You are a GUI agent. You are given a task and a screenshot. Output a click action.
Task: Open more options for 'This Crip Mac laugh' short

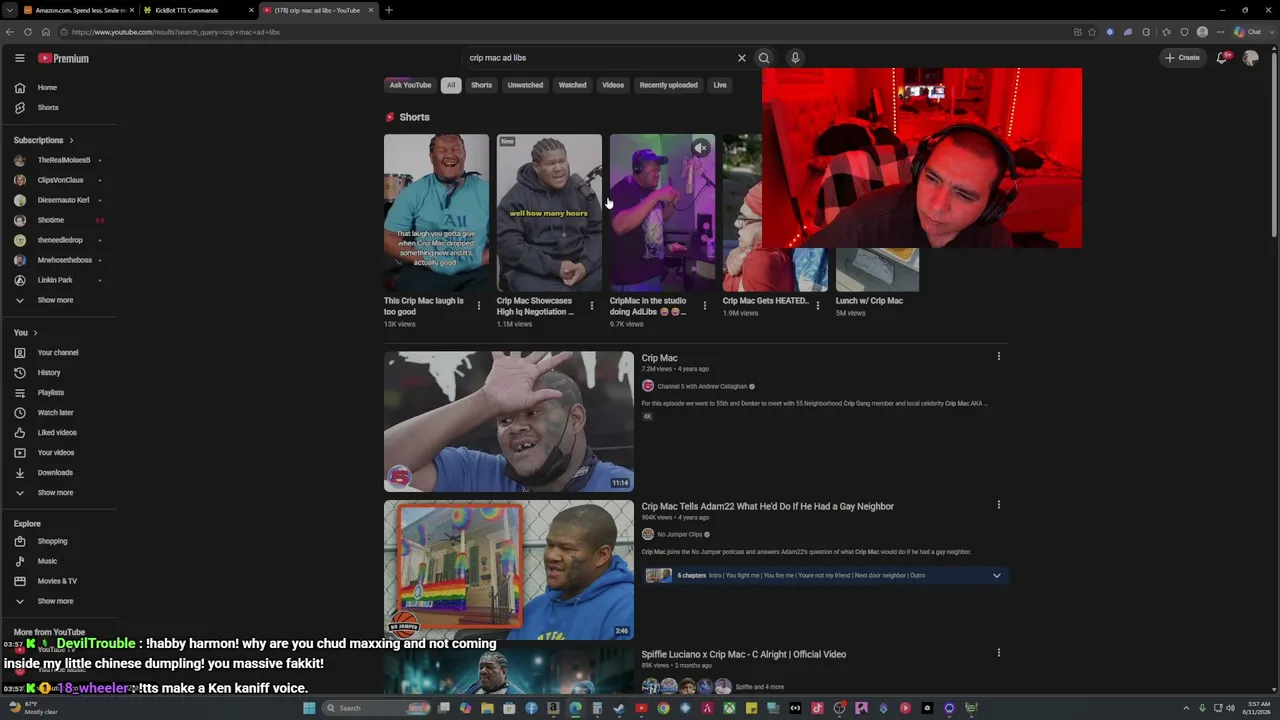[479, 306]
